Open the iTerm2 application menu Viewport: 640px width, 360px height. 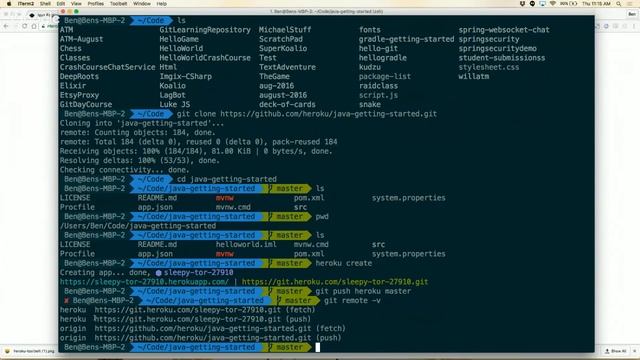(26, 3)
